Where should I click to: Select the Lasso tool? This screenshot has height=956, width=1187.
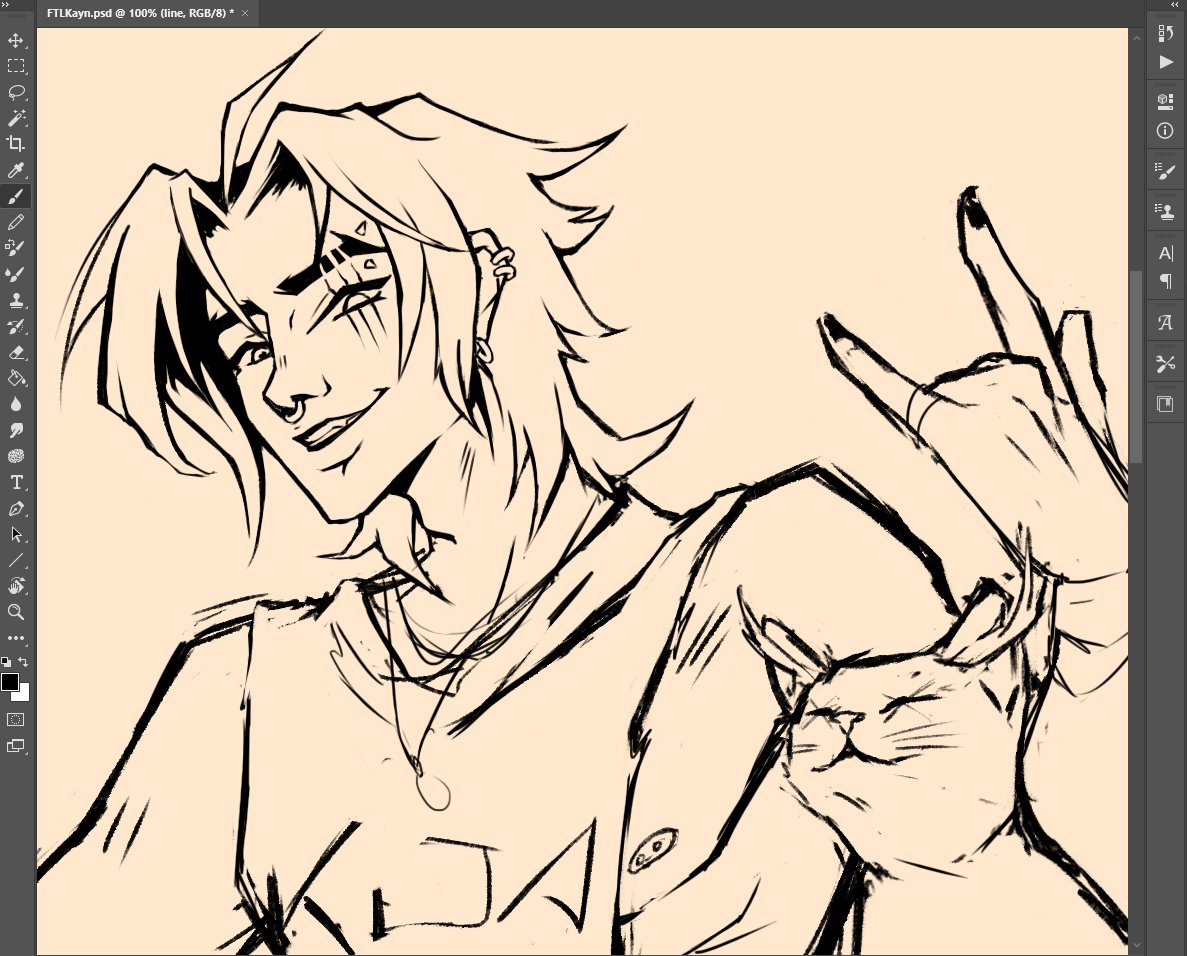click(16, 92)
